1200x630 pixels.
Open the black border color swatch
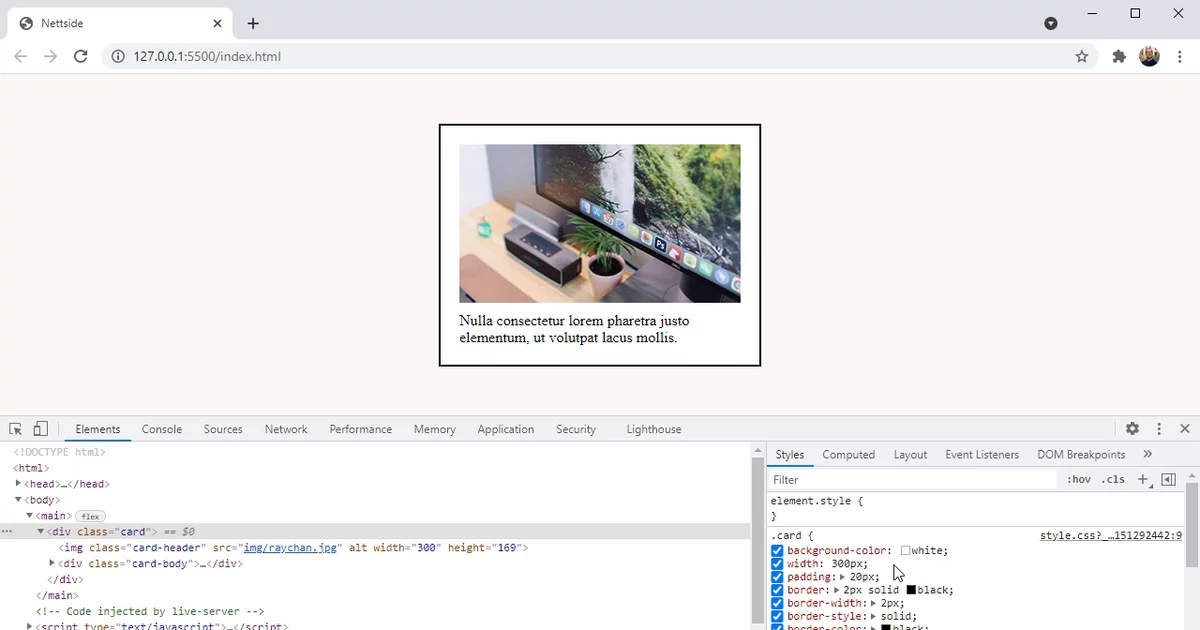point(911,590)
